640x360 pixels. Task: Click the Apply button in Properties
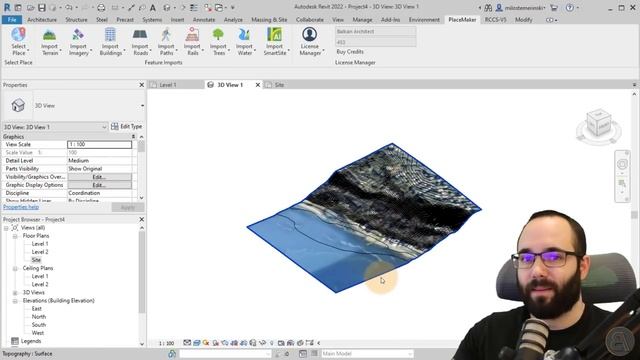[x=128, y=207]
